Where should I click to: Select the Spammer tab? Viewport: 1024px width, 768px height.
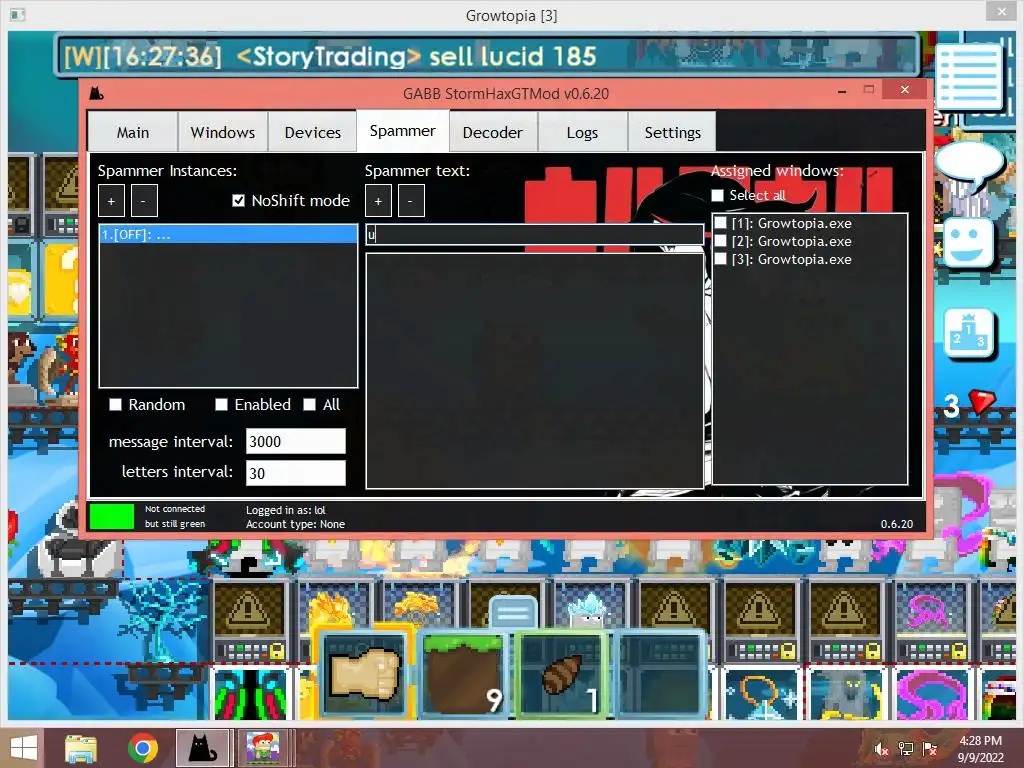point(402,131)
